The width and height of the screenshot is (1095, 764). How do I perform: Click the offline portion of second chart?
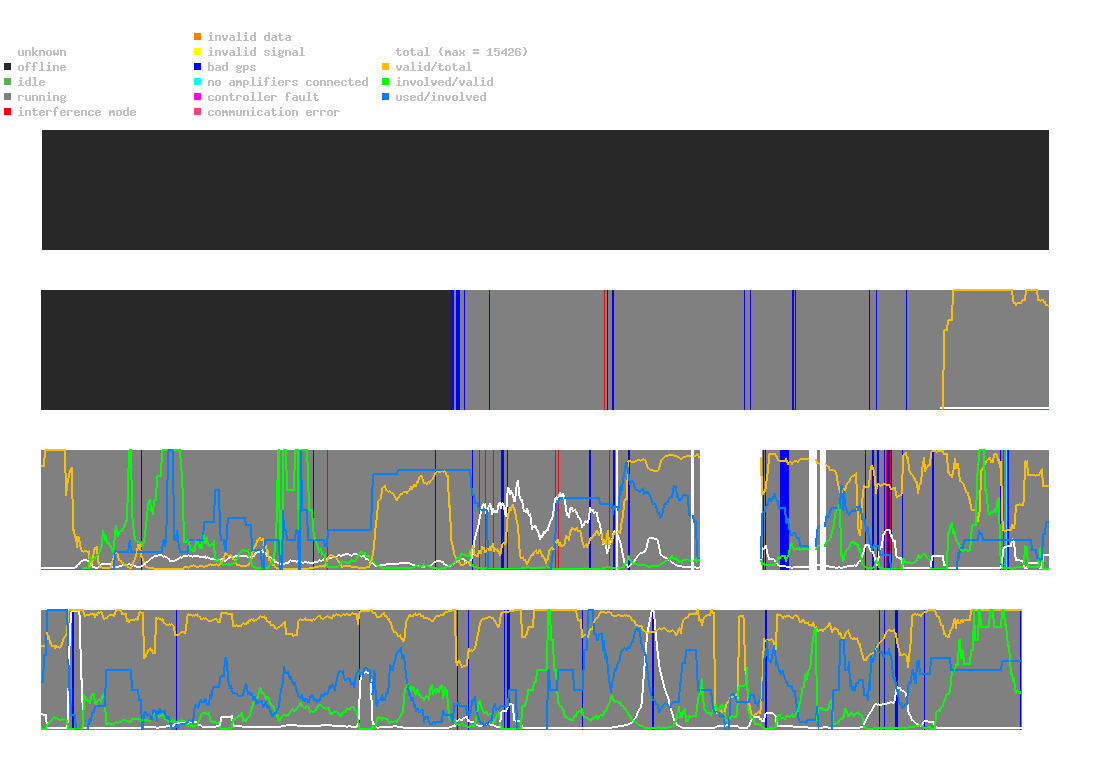coord(247,350)
